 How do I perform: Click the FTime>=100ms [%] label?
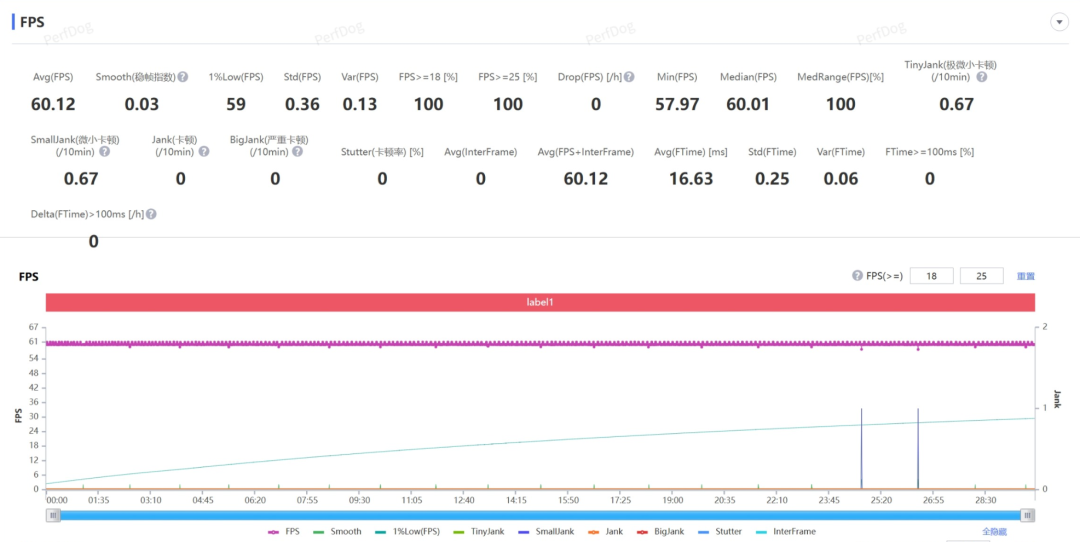pyautogui.click(x=929, y=152)
